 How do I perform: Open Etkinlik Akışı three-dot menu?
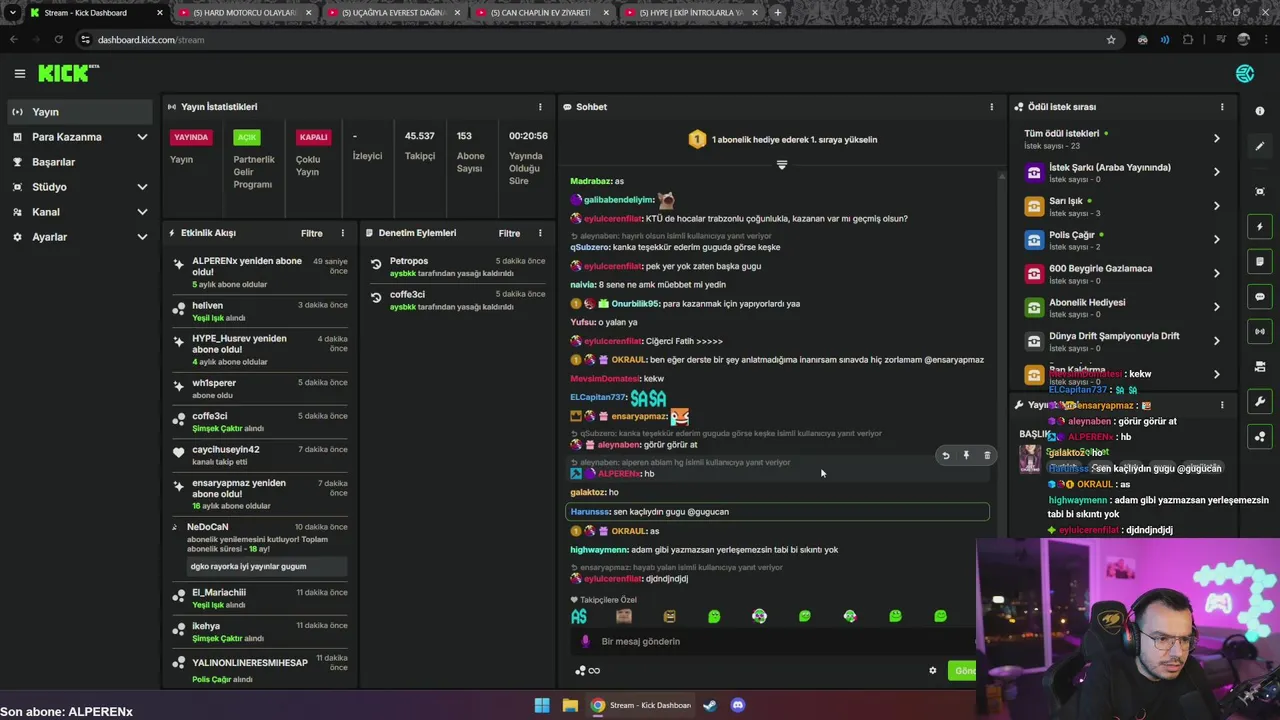tap(342, 233)
